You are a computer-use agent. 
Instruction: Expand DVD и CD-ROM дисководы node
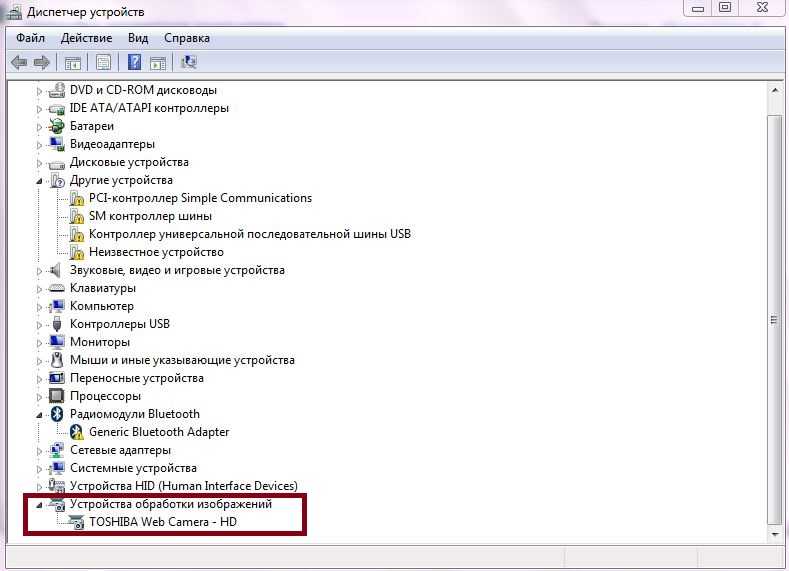tap(39, 91)
